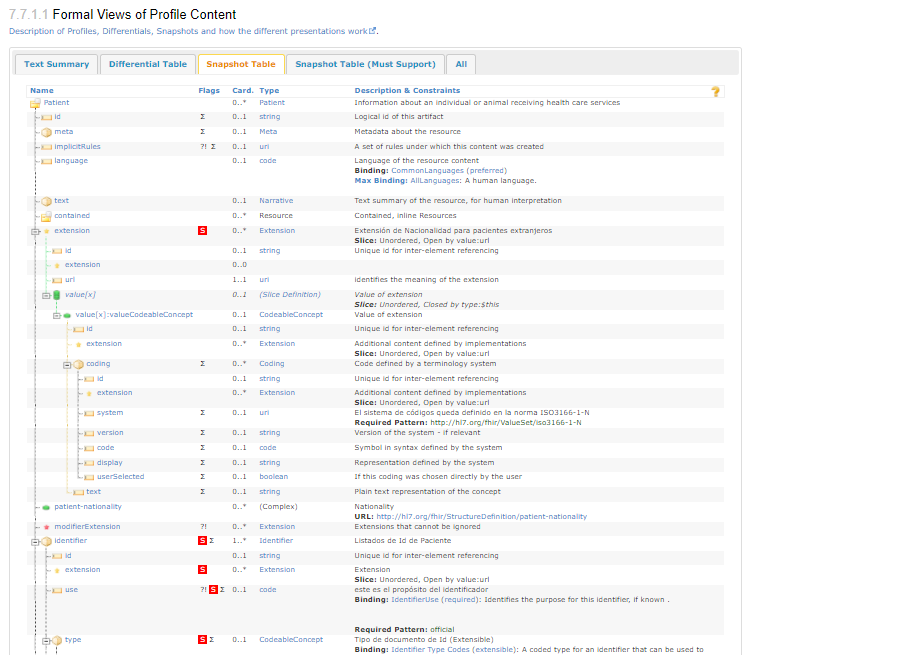Screen dimensions: 900x655
Task: Show the All tab view
Action: [x=461, y=64]
